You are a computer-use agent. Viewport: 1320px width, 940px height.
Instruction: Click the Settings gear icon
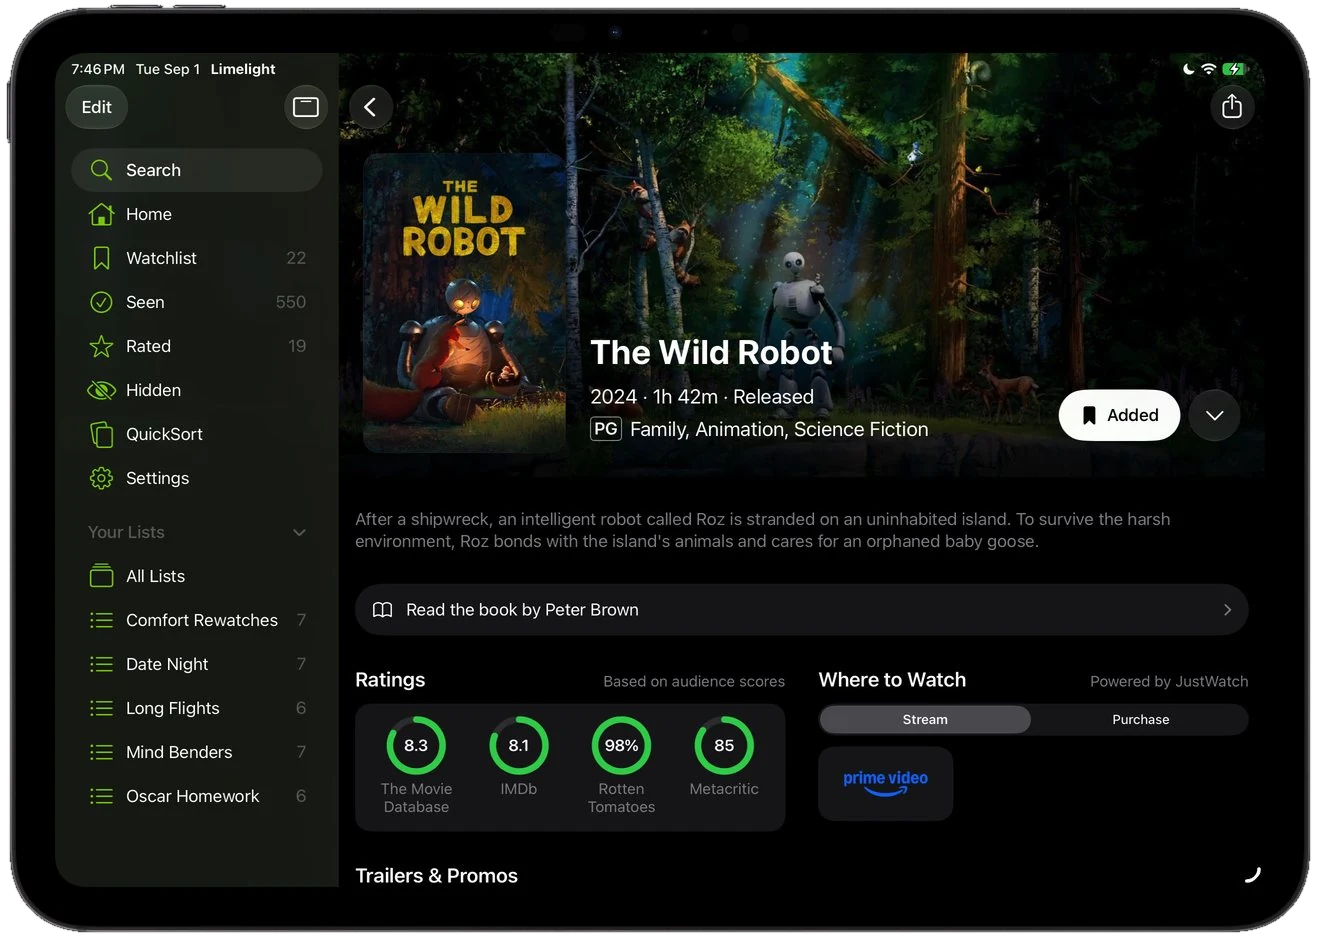click(101, 478)
